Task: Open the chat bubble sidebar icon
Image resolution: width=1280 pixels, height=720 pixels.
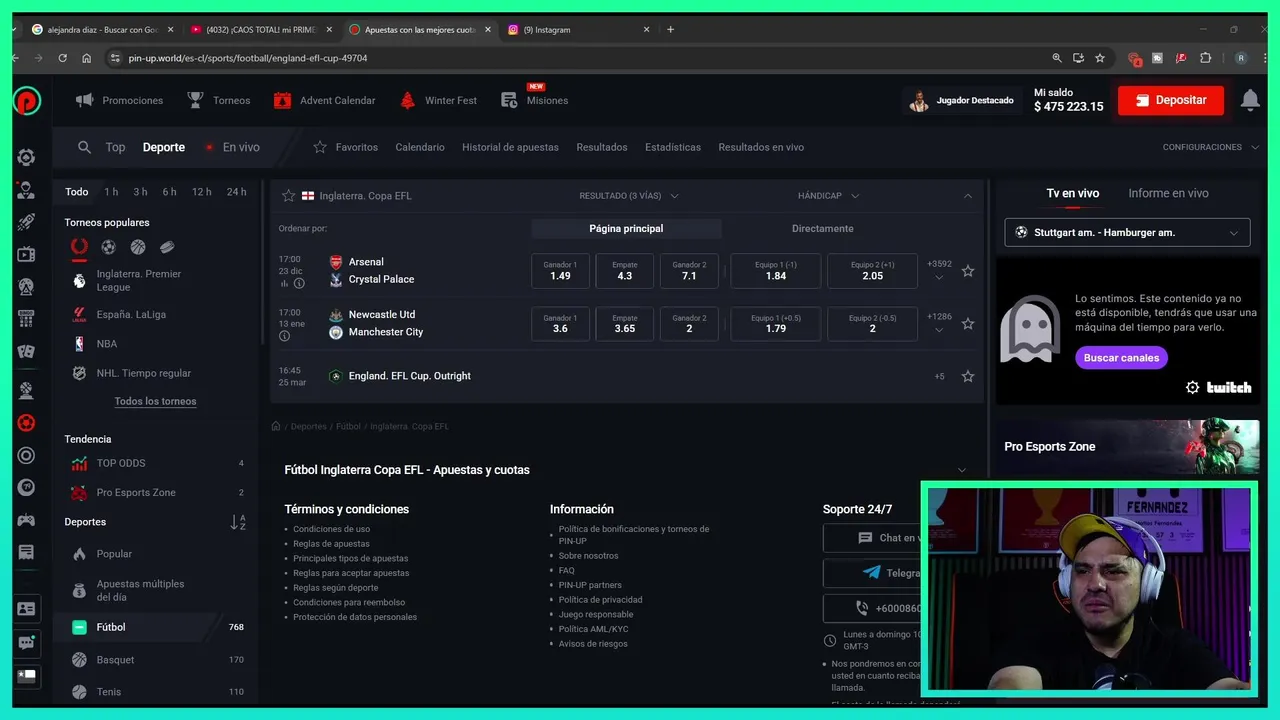Action: 27,643
